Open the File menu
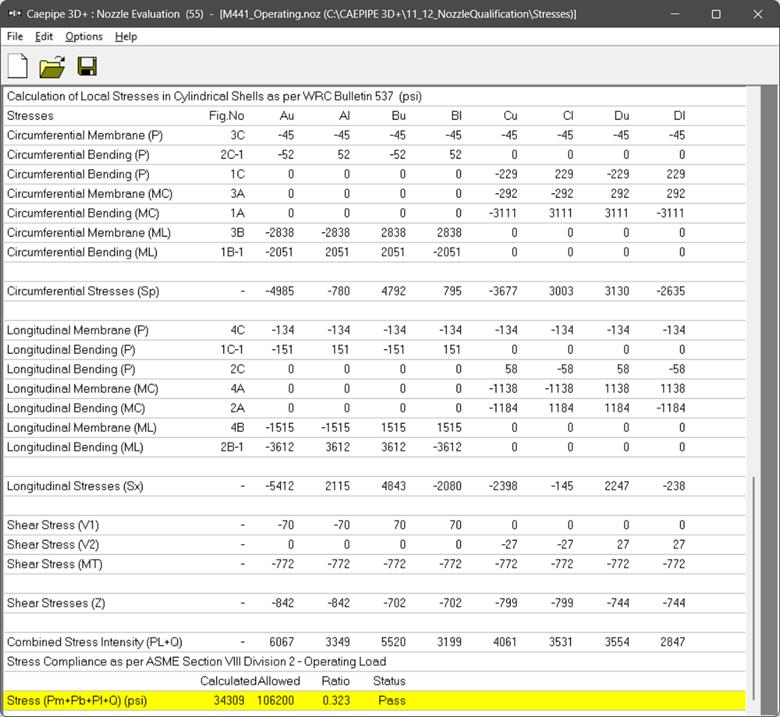Viewport: 780px width, 717px height. (x=15, y=37)
